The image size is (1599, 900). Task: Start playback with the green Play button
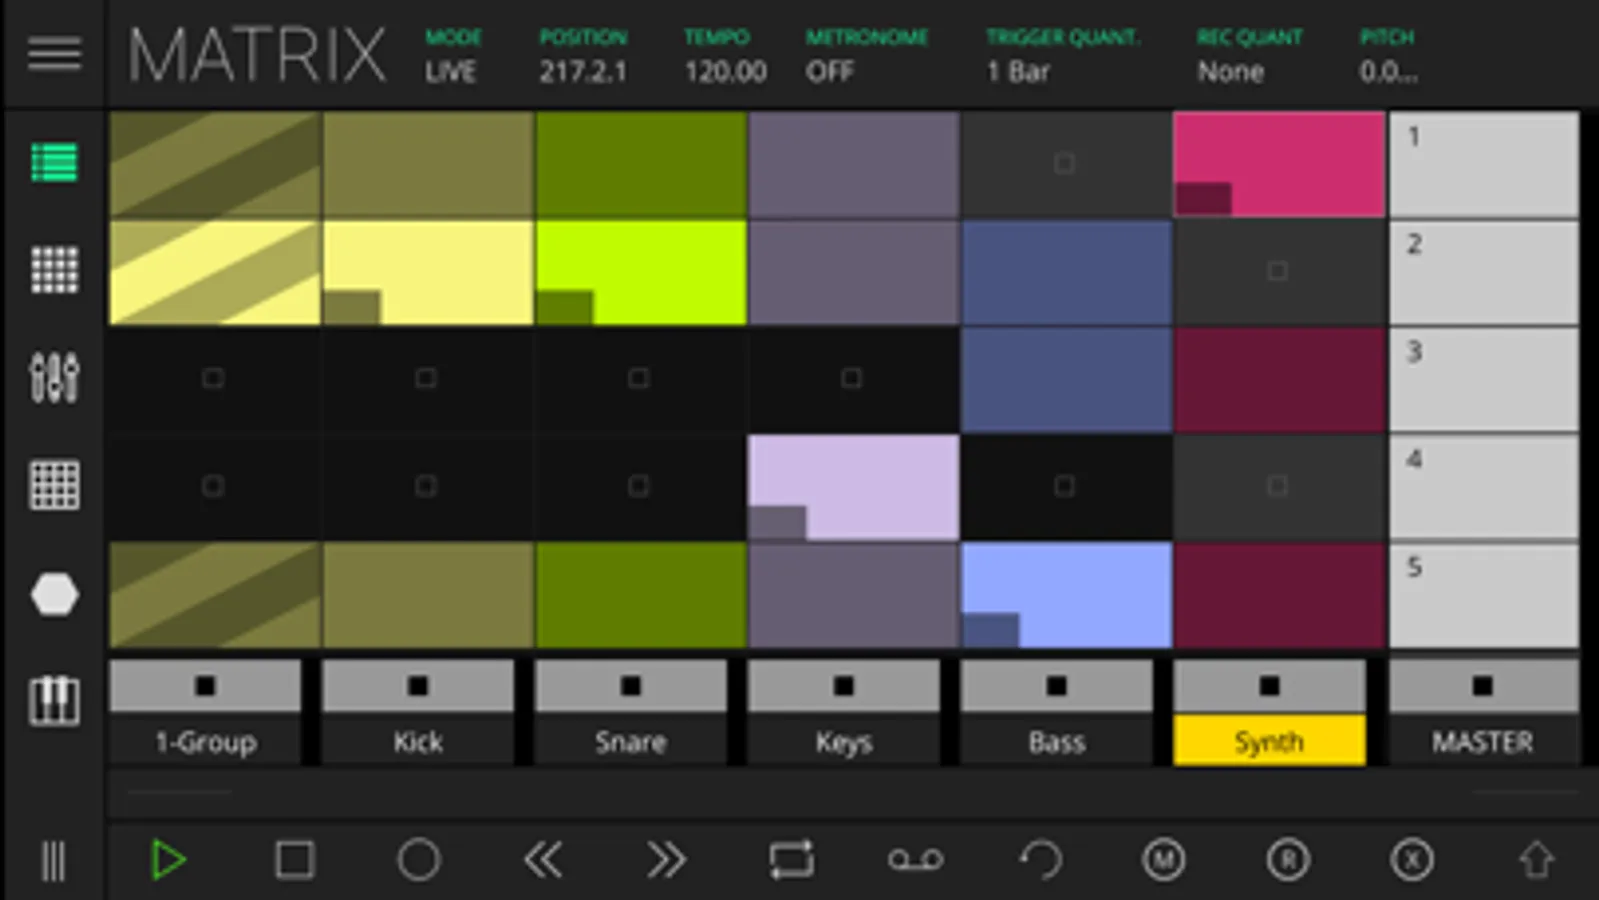tap(168, 860)
